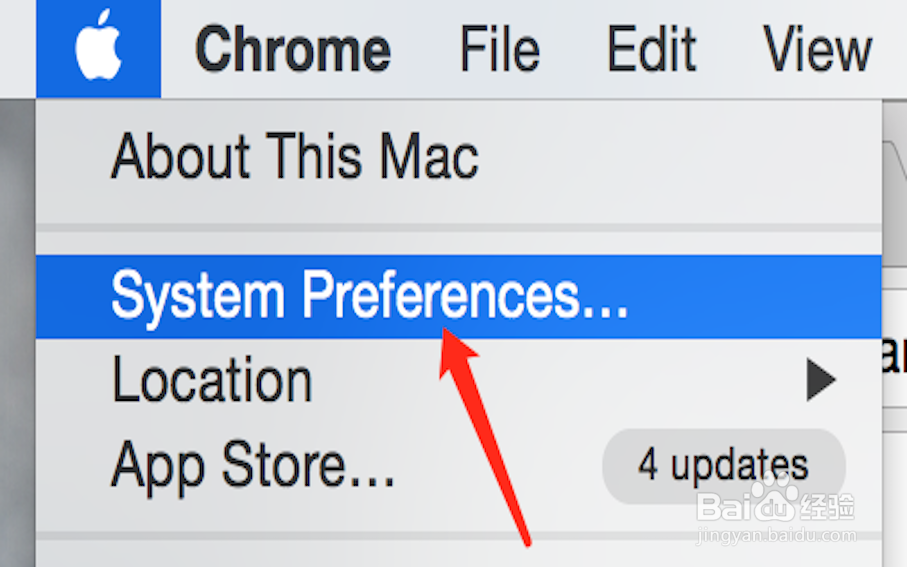Image resolution: width=907 pixels, height=567 pixels.
Task: Open the Chrome application menu
Action: click(x=292, y=48)
